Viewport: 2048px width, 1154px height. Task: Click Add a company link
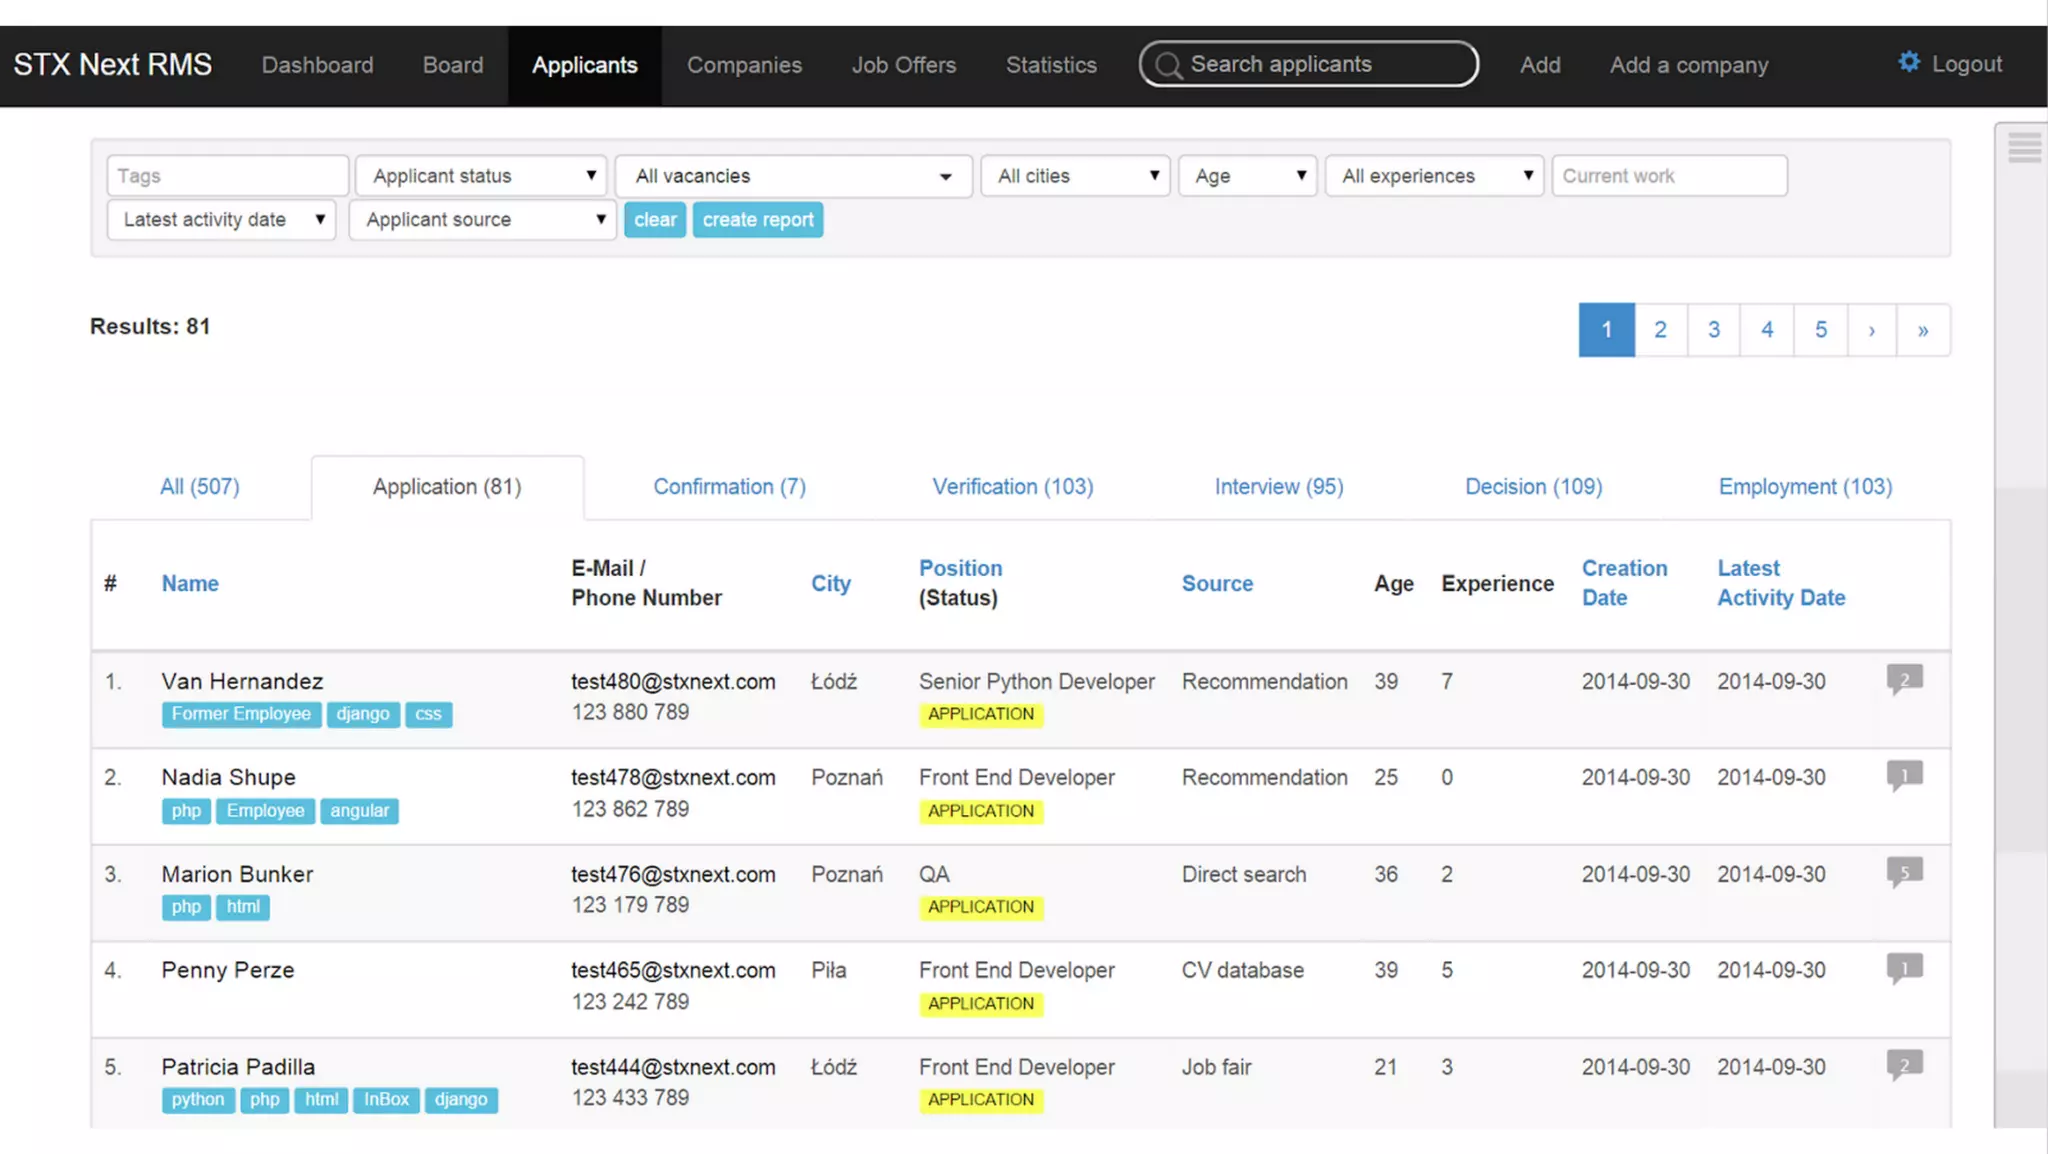(1689, 65)
